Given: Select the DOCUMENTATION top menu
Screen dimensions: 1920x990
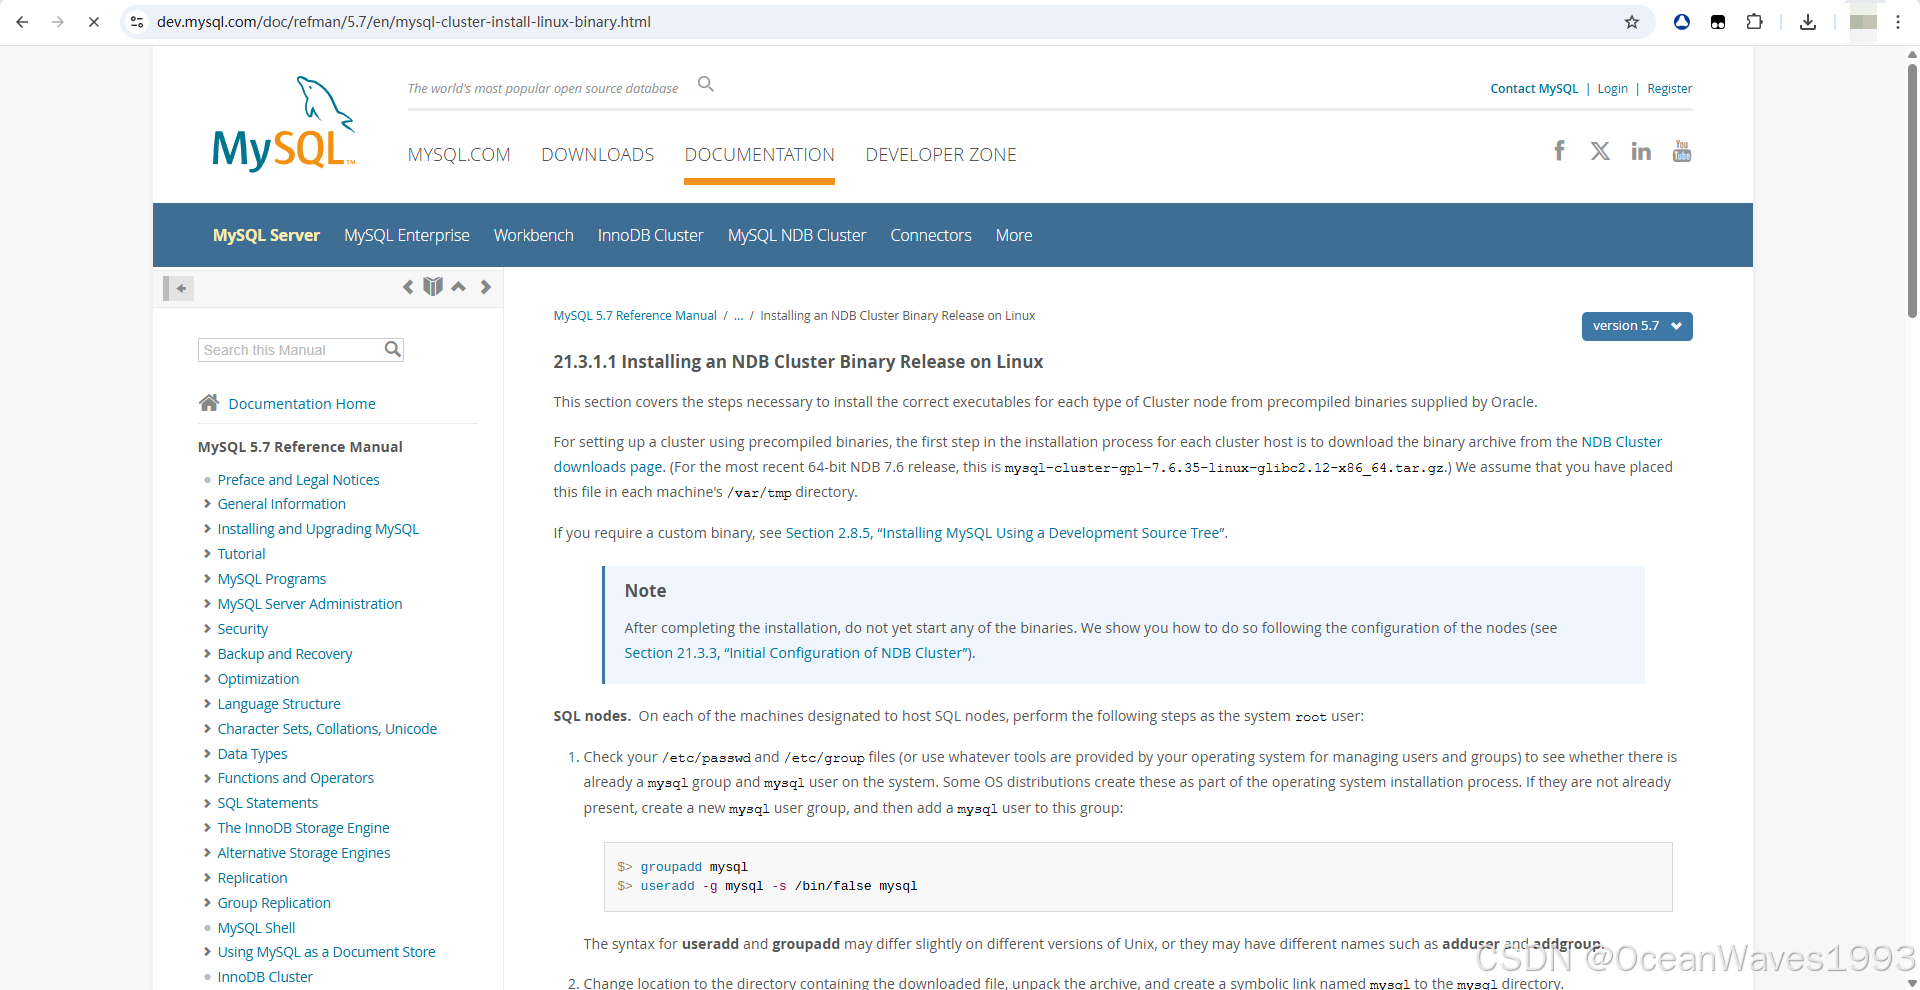Looking at the screenshot, I should 760,155.
